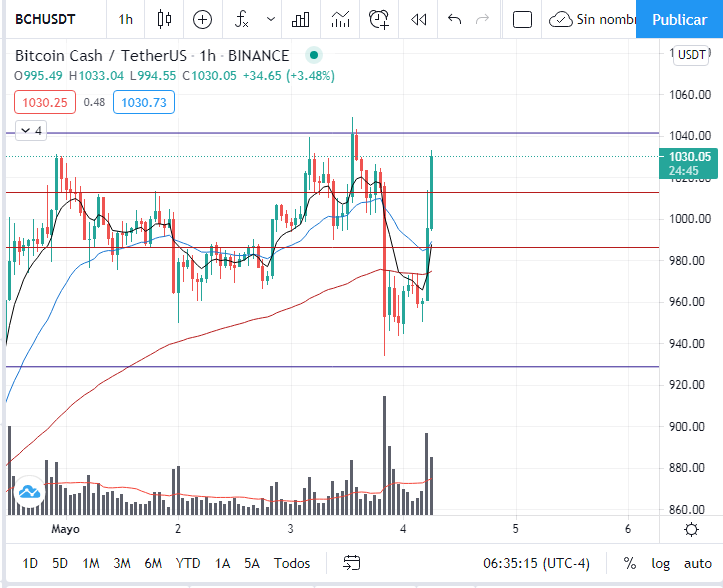Open timezone menu at 06:35:15 (UTC-4)
The image size is (723, 588).
coord(536,564)
